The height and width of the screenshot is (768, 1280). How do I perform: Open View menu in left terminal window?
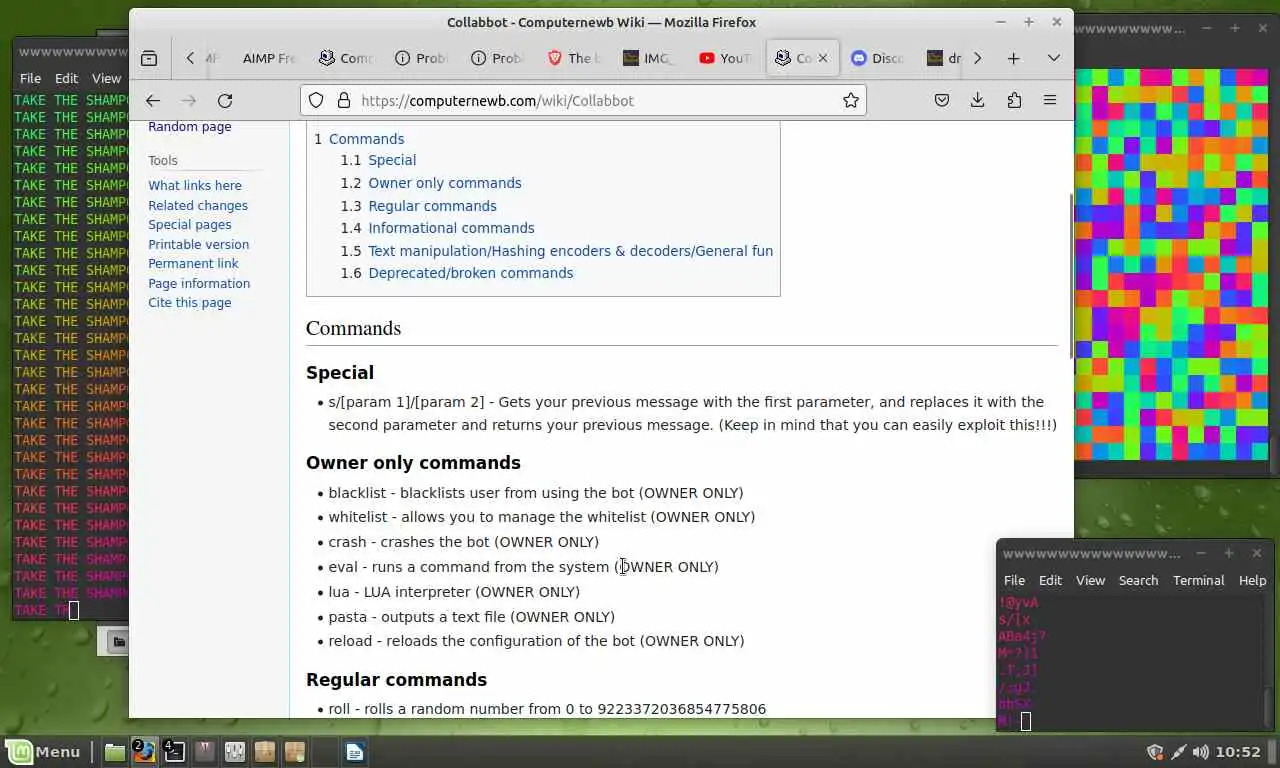(x=106, y=78)
